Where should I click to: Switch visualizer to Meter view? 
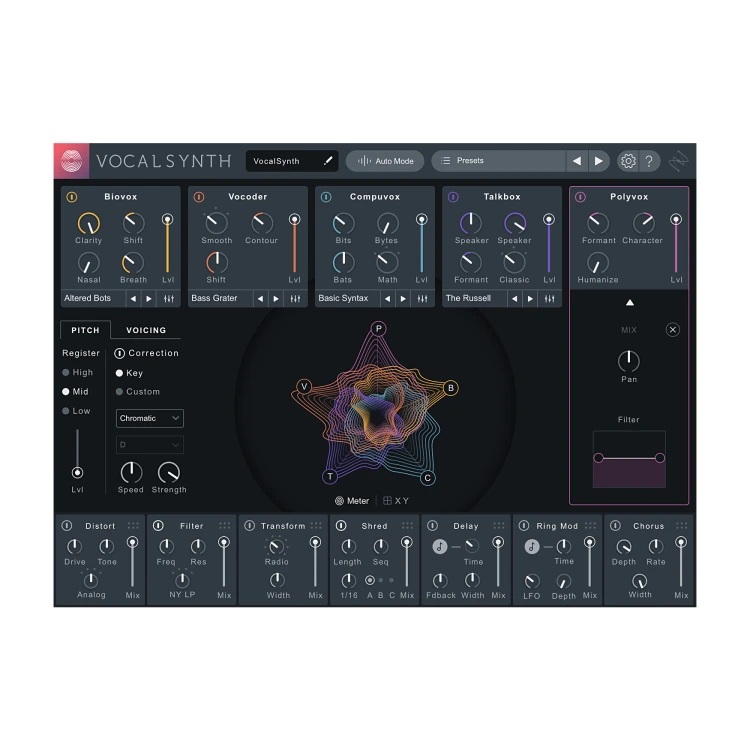pyautogui.click(x=352, y=501)
